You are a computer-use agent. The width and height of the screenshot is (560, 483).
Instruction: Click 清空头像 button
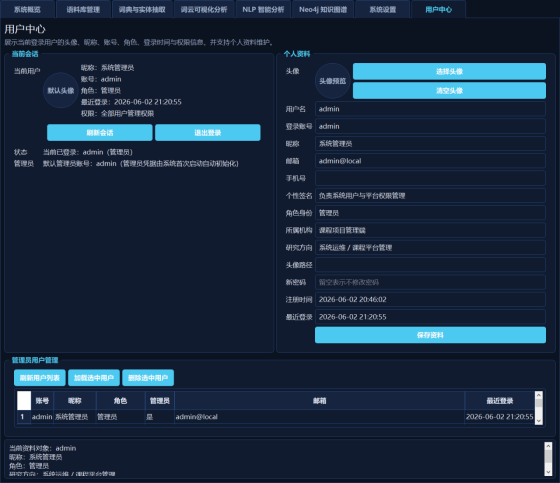pos(449,91)
